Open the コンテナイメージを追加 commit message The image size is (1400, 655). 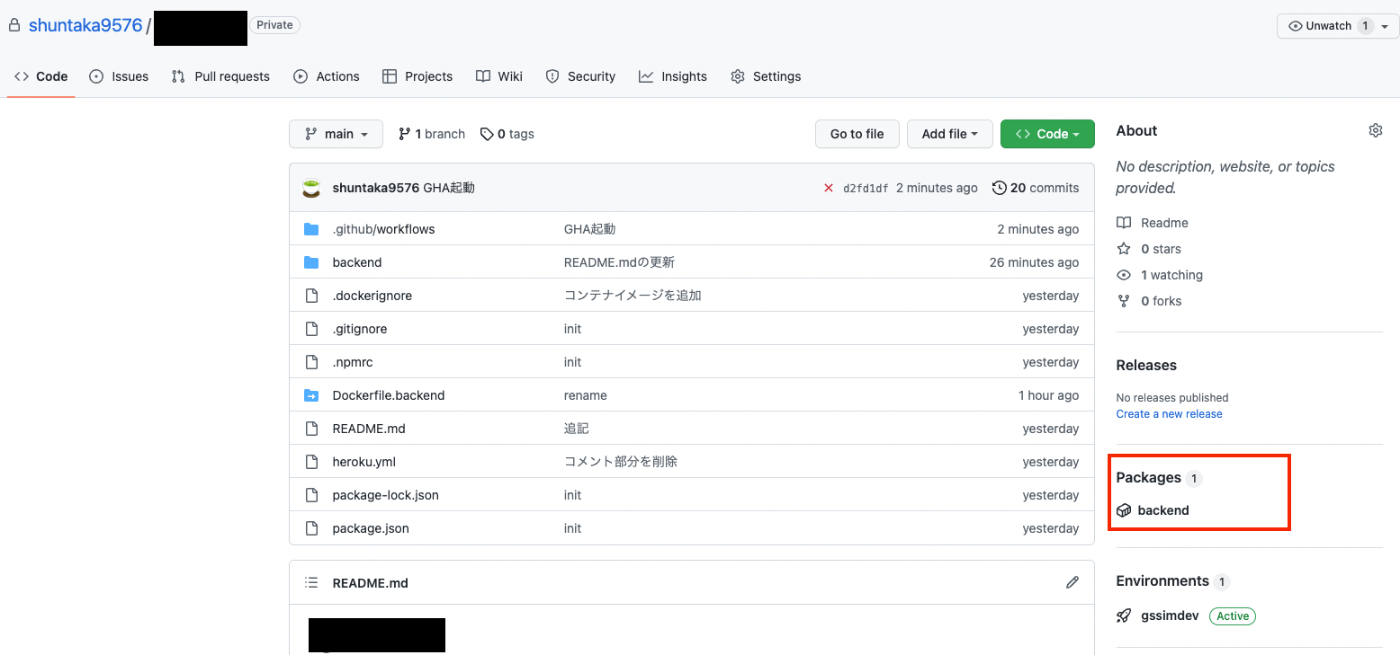point(632,296)
